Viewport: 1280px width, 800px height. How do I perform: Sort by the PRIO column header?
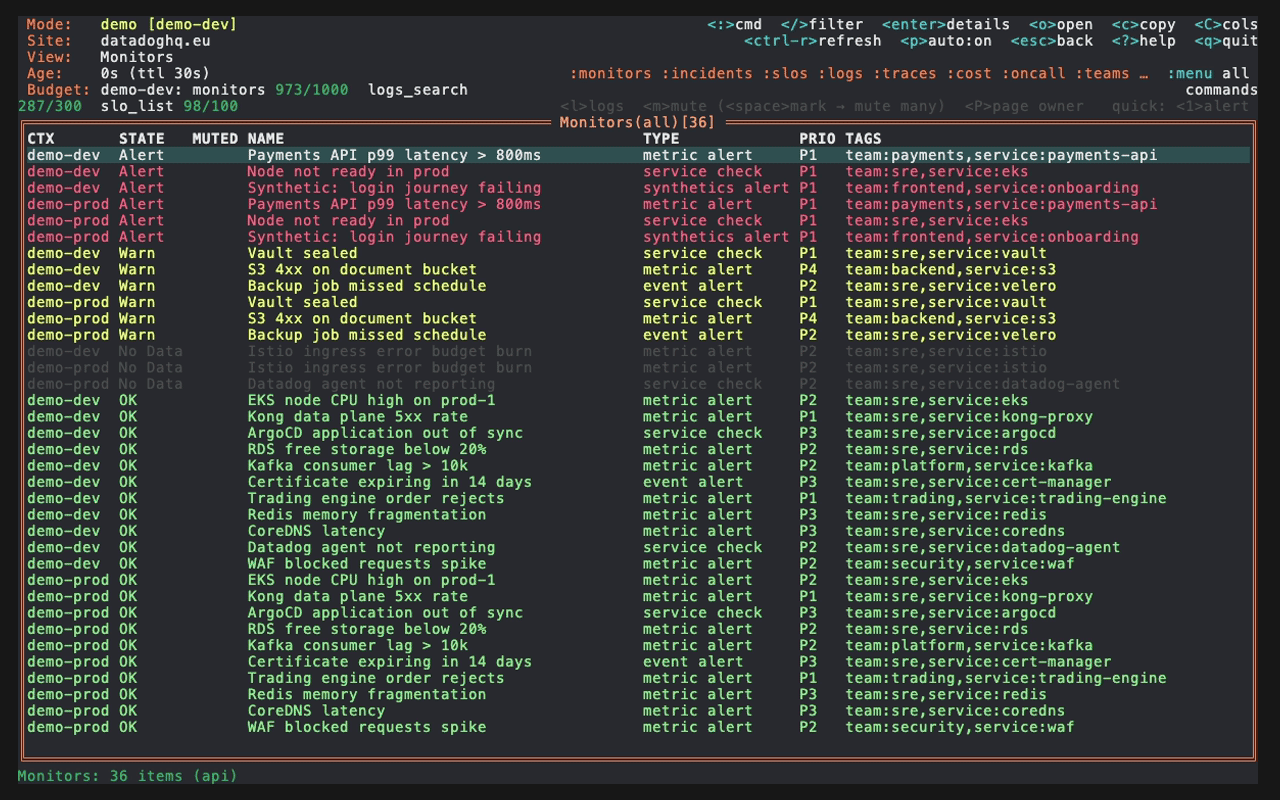click(817, 139)
